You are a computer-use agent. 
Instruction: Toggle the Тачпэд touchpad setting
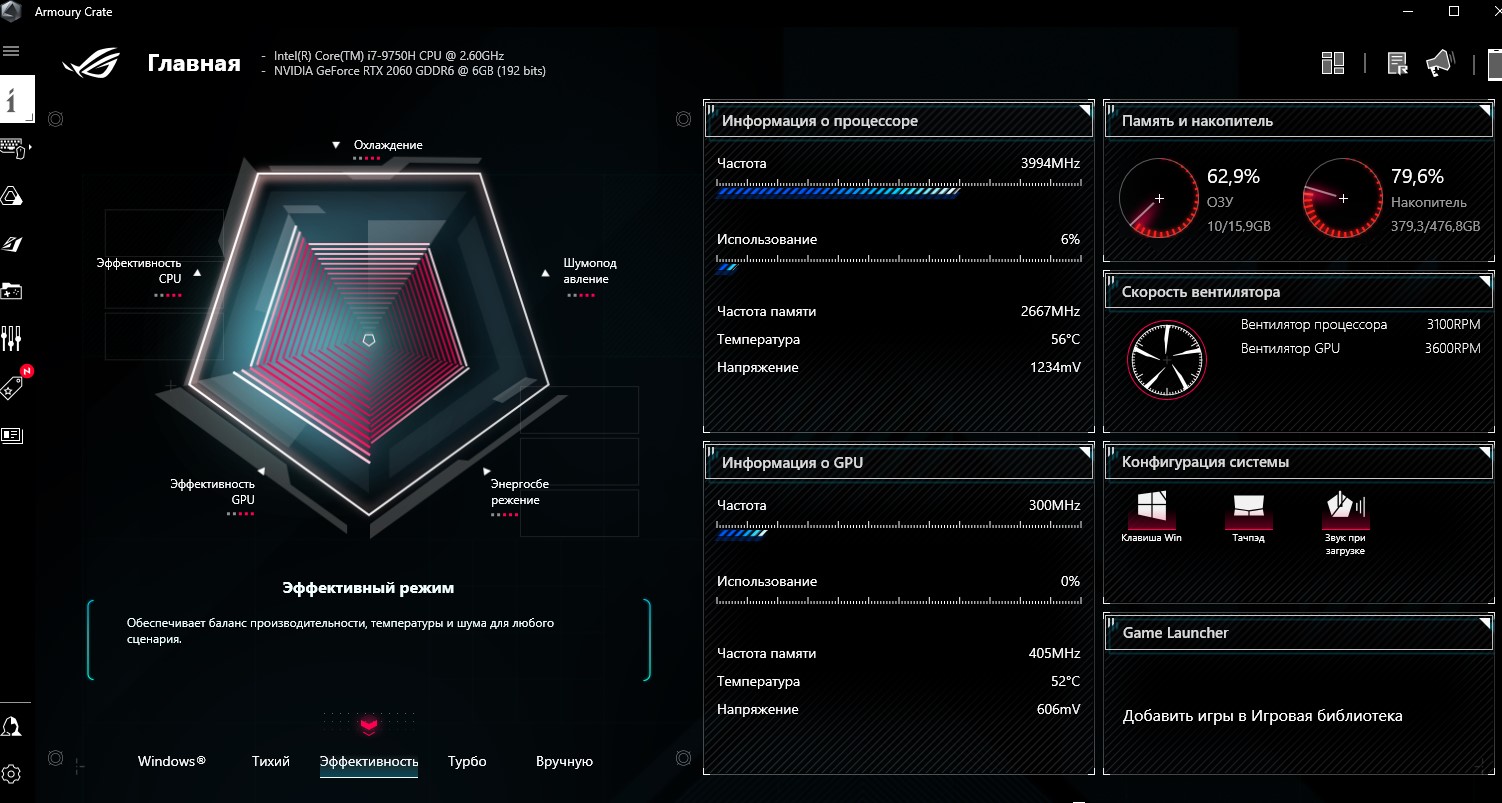click(1249, 515)
